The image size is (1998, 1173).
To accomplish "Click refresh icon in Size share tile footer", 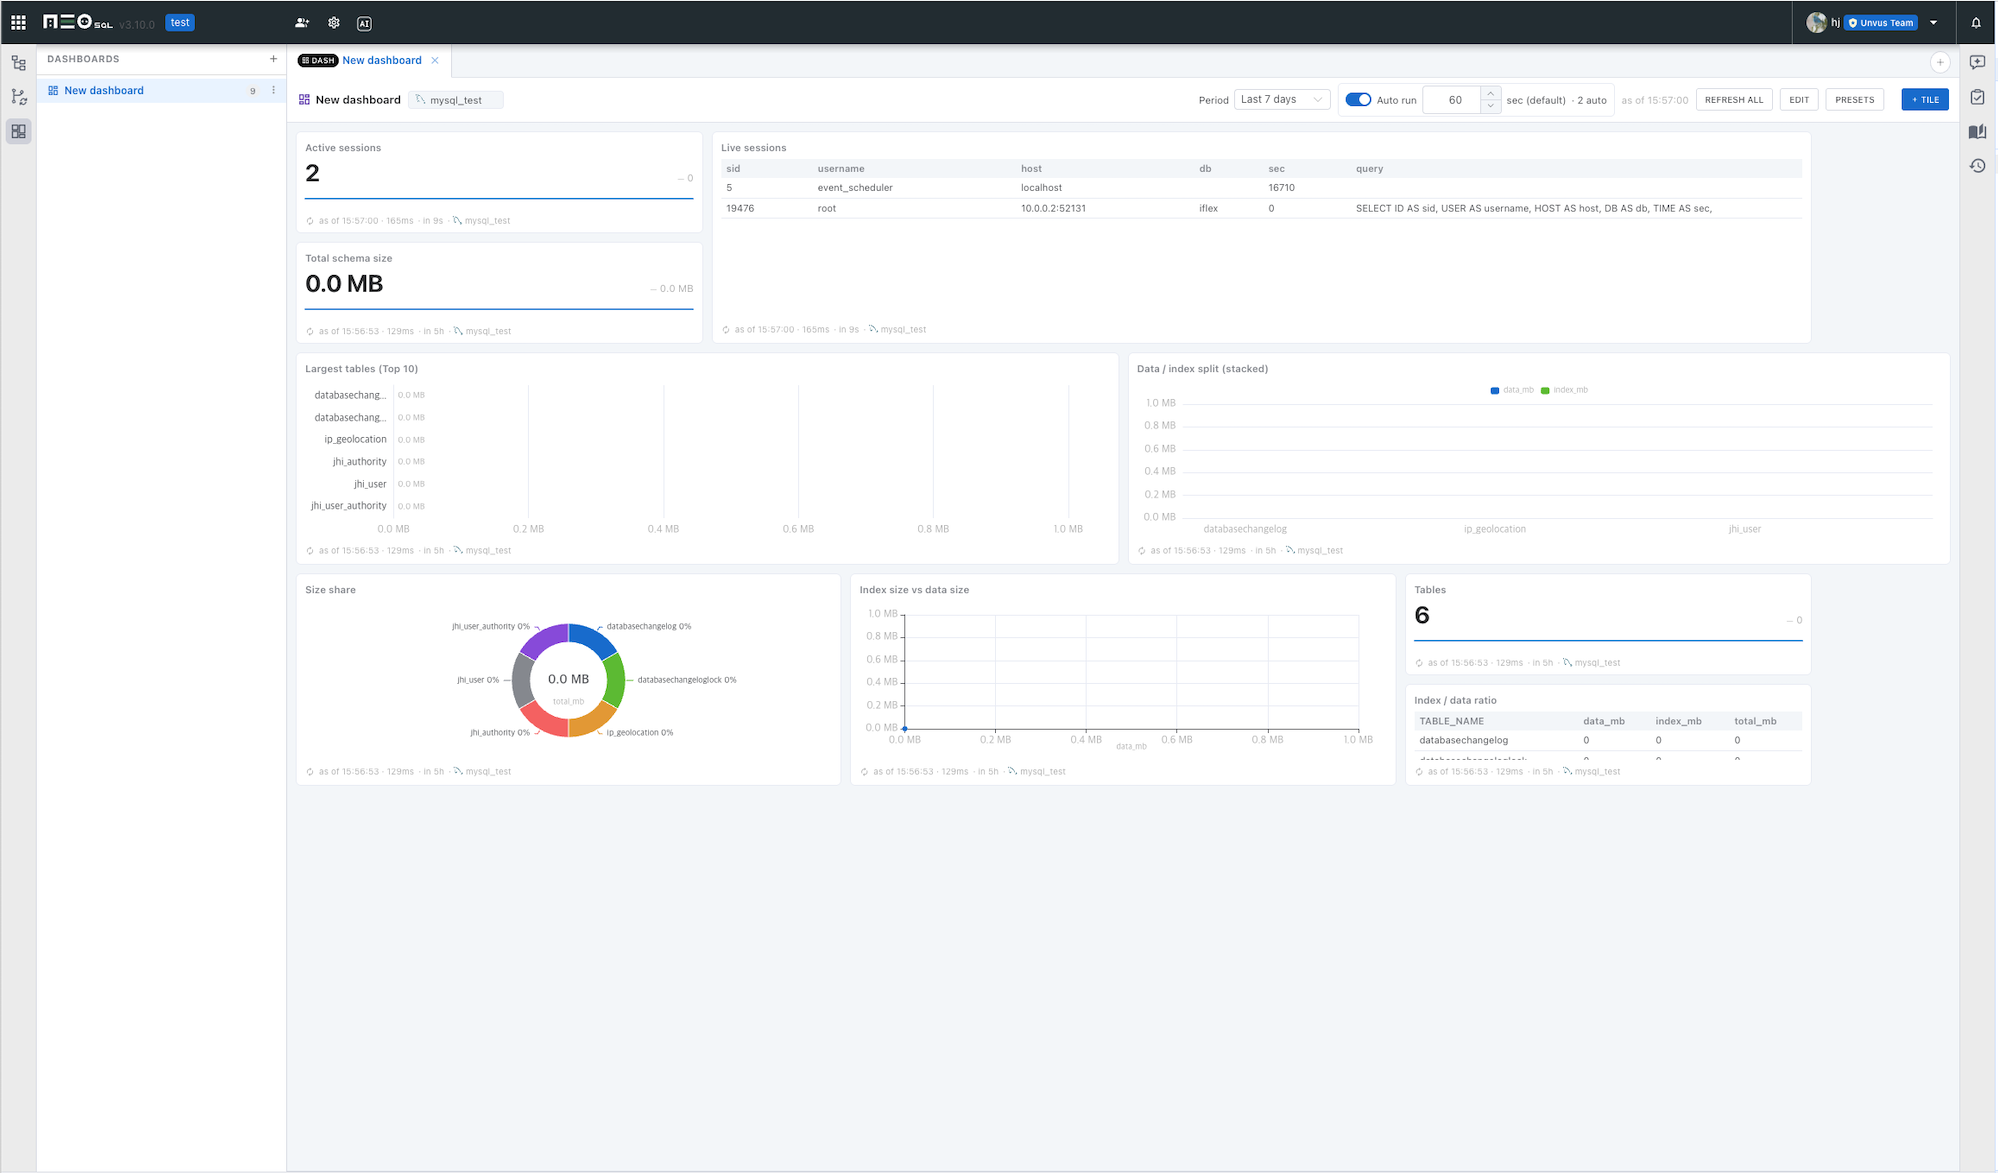I will [x=310, y=772].
